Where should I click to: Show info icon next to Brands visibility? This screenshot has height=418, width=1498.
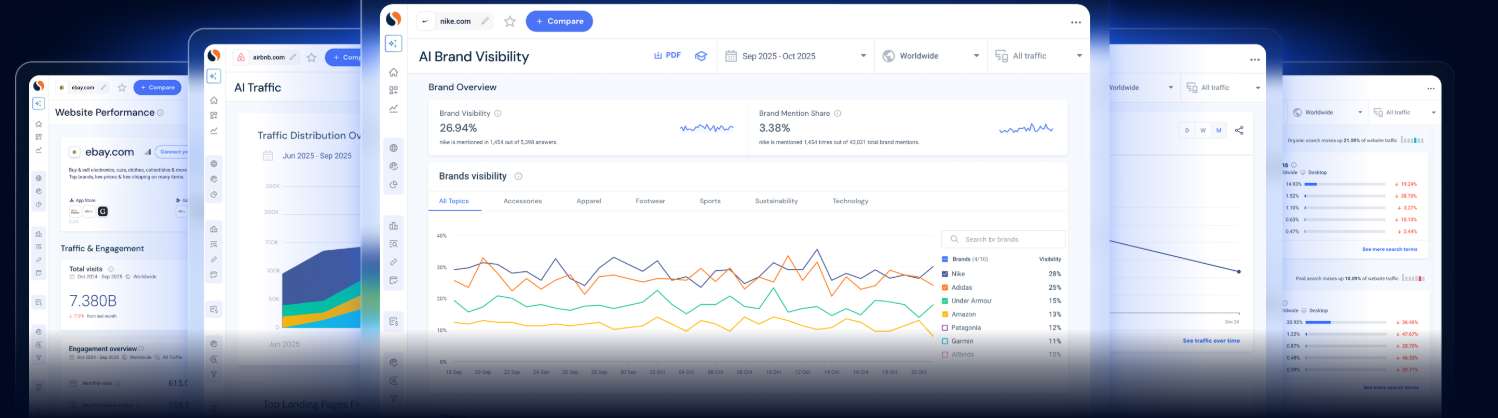(x=518, y=176)
